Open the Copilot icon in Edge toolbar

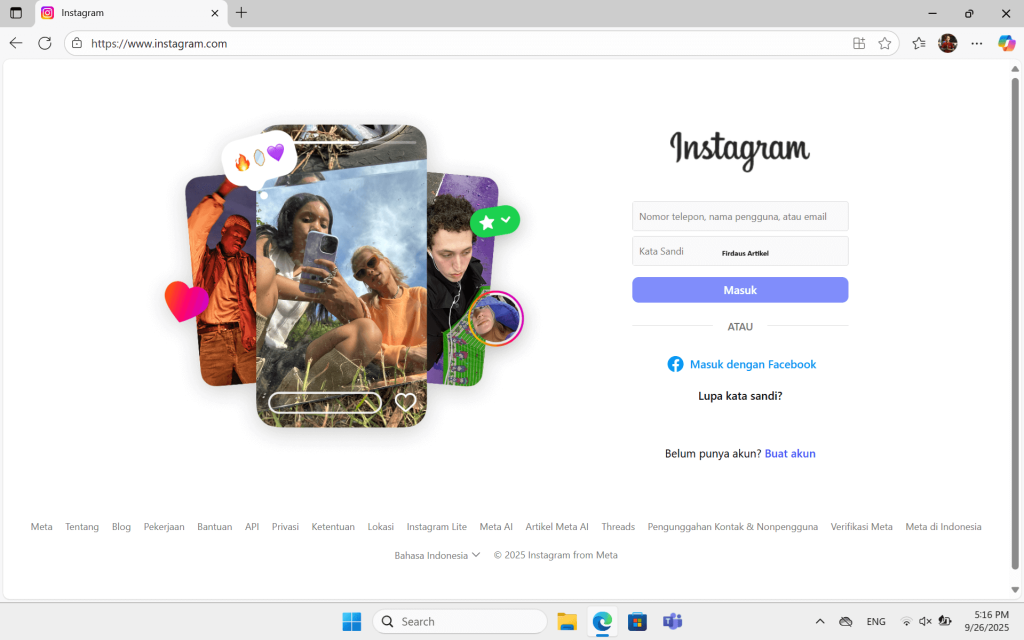pyautogui.click(x=1006, y=43)
